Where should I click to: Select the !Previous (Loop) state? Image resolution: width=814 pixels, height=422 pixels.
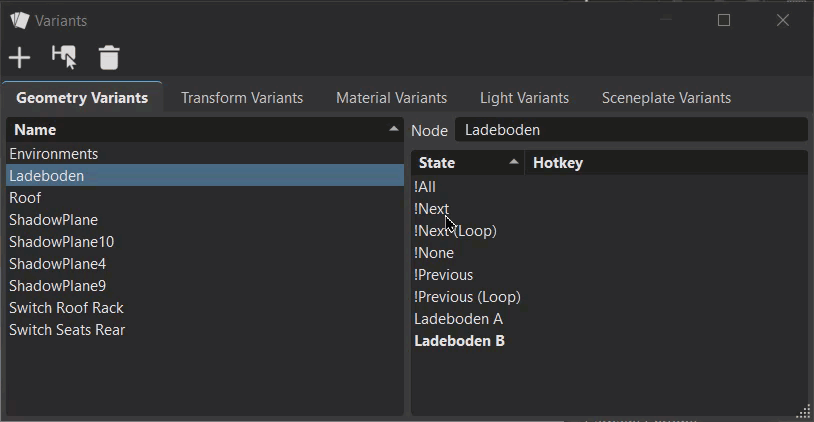click(x=467, y=297)
